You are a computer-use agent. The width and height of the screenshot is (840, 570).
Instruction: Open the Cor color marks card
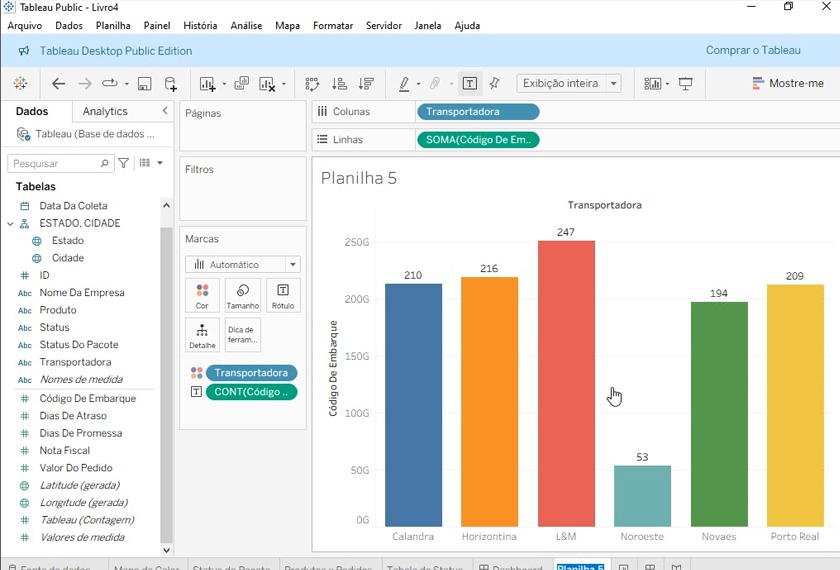pos(202,295)
